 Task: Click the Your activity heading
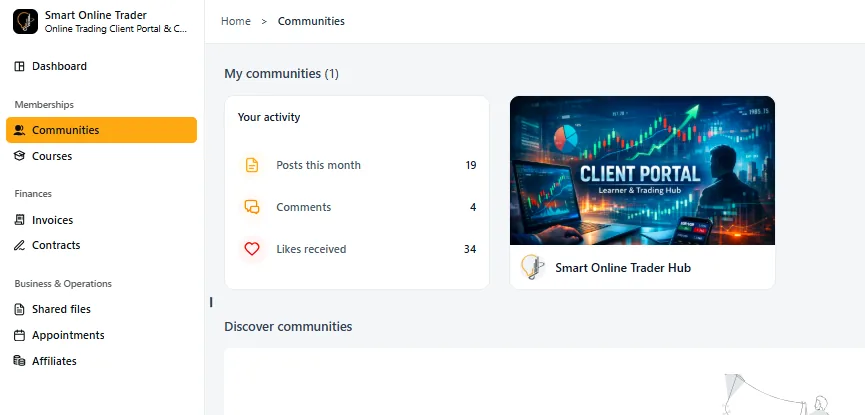click(269, 117)
